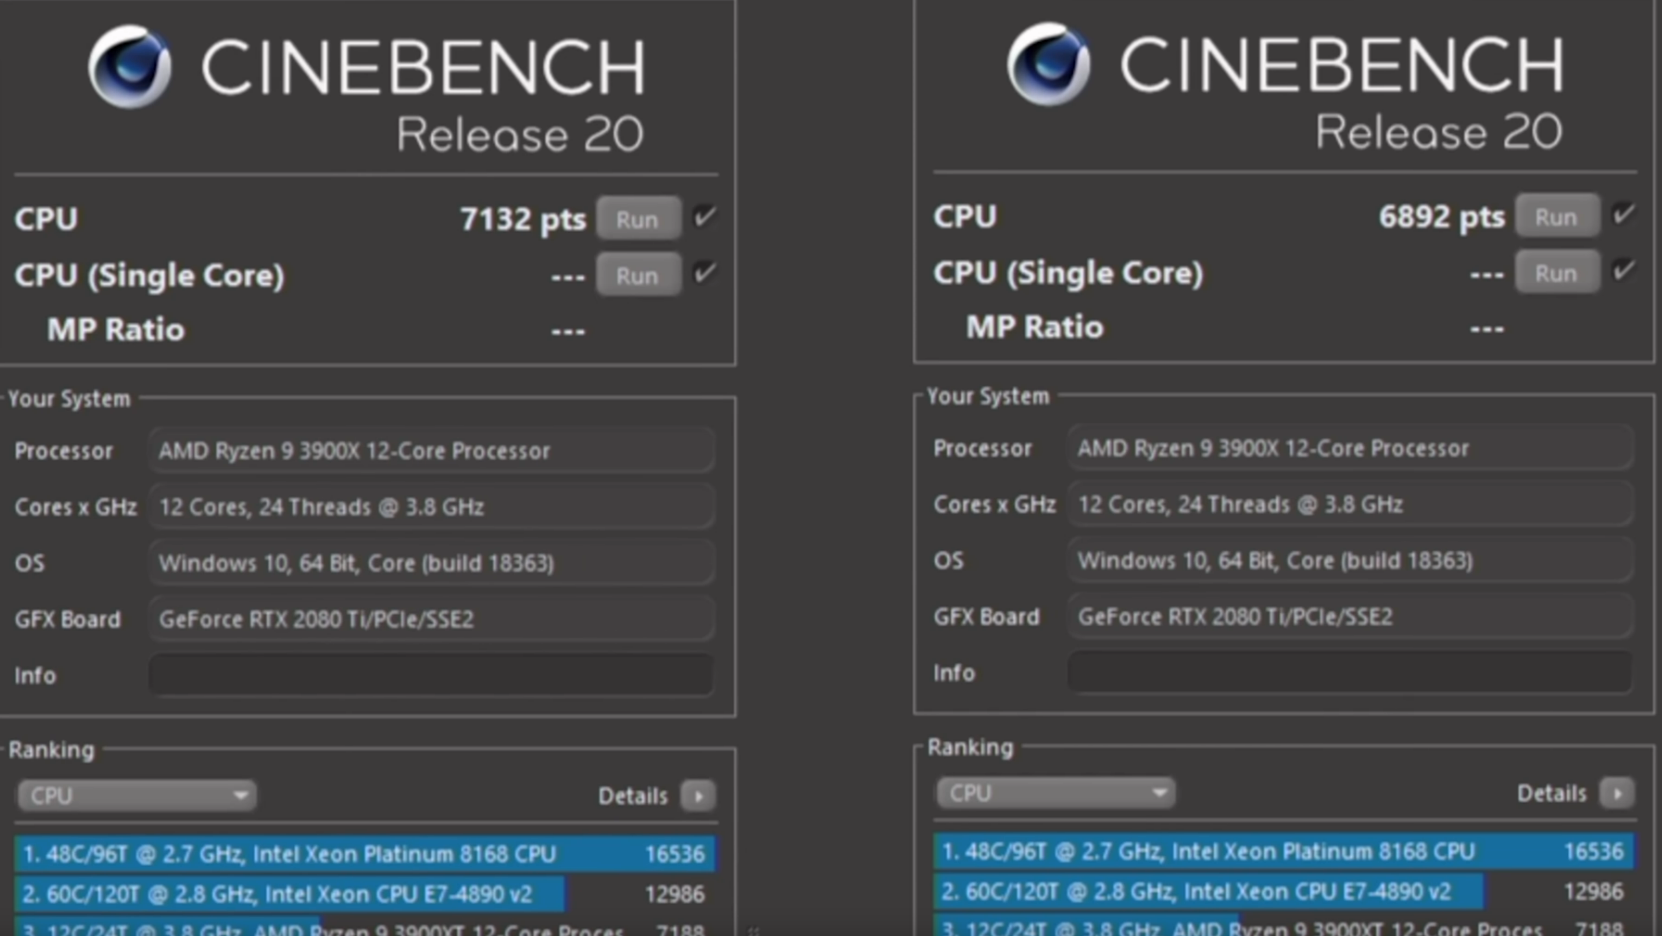
Task: Click the Cinebench sphere logo in left window
Action: (x=130, y=66)
